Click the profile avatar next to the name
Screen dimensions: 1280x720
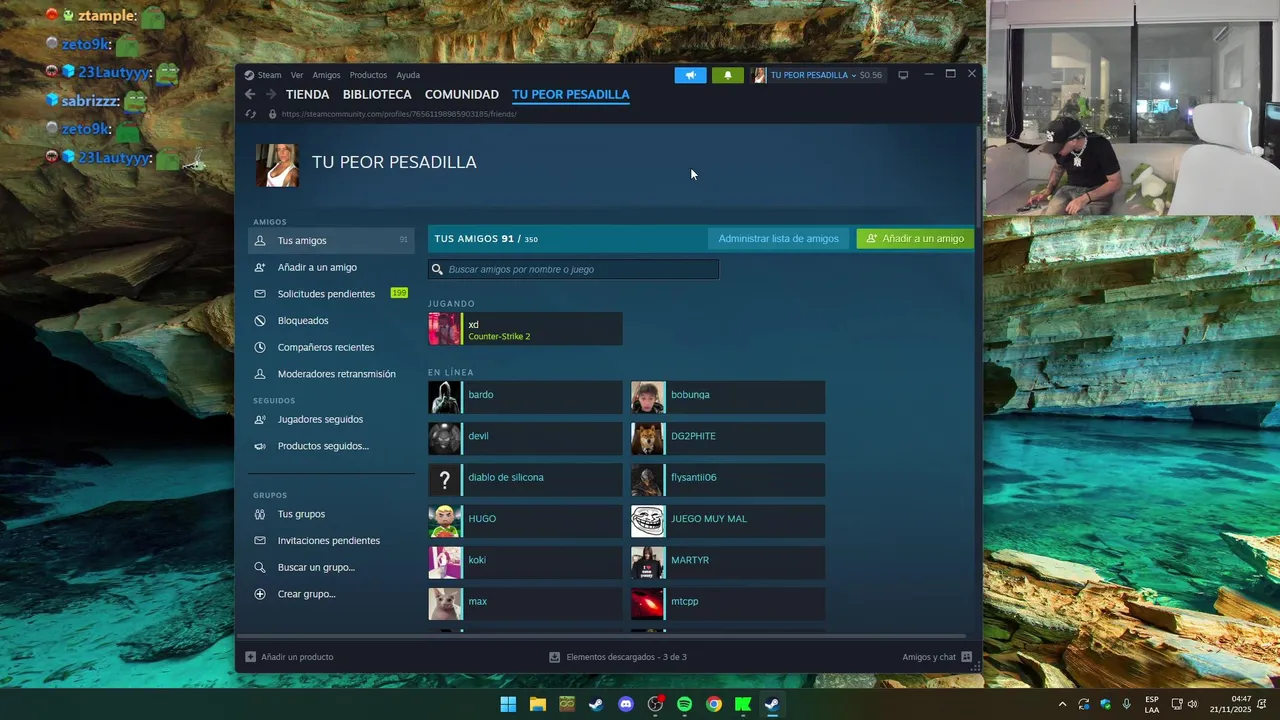(x=277, y=165)
